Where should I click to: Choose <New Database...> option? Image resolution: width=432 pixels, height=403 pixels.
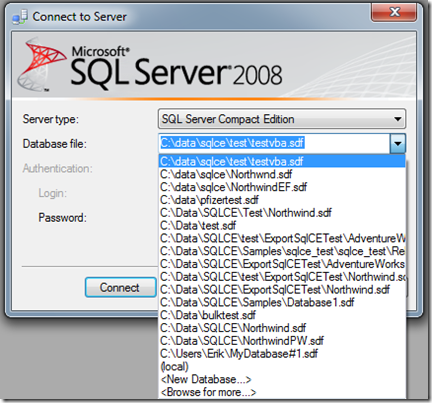[282, 379]
